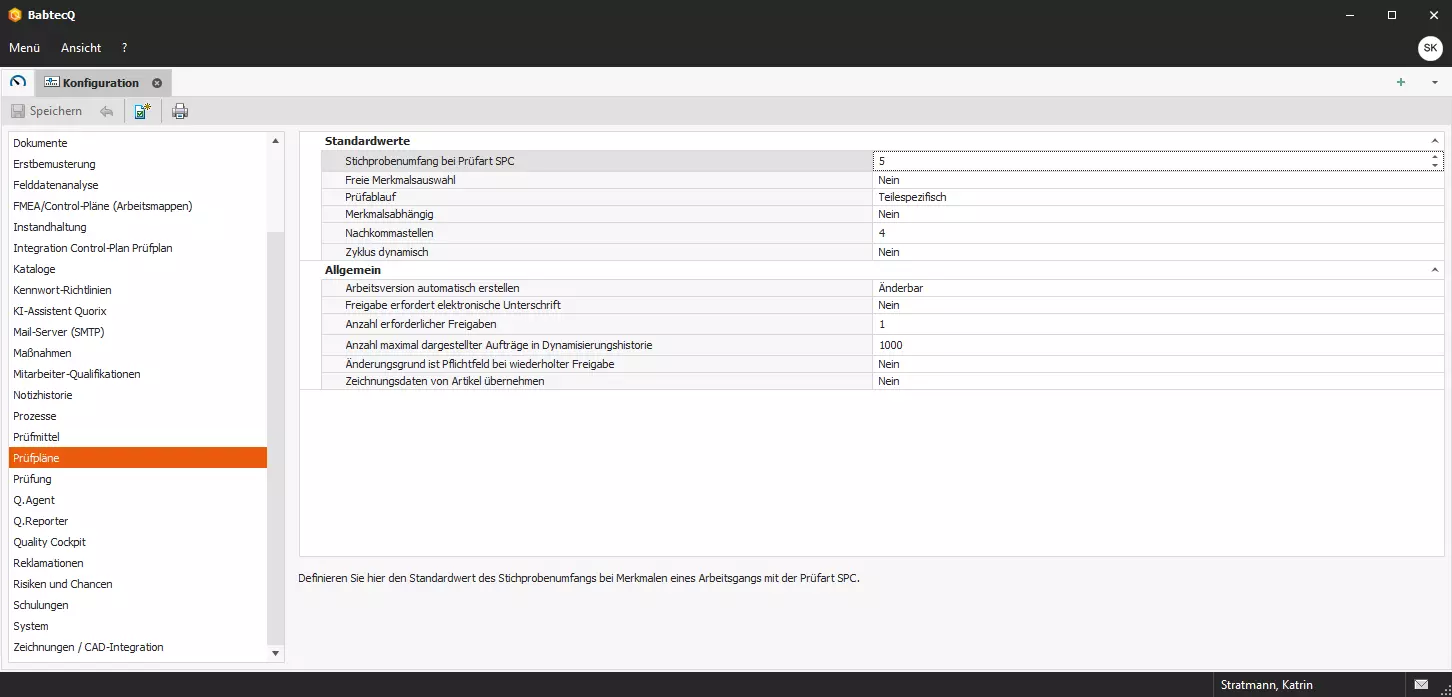The image size is (1452, 697).
Task: Click Änderungsgrund ist Pflichtfeld value Nein
Action: (x=1158, y=364)
